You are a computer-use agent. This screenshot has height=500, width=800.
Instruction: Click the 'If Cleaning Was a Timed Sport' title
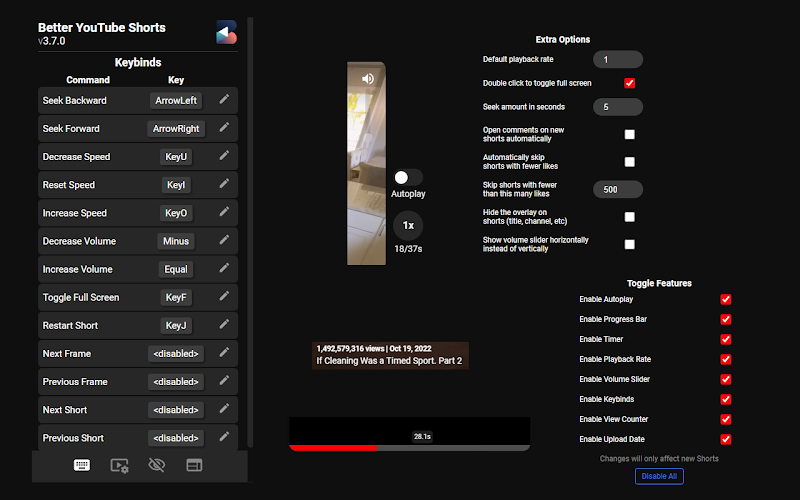[x=389, y=361]
